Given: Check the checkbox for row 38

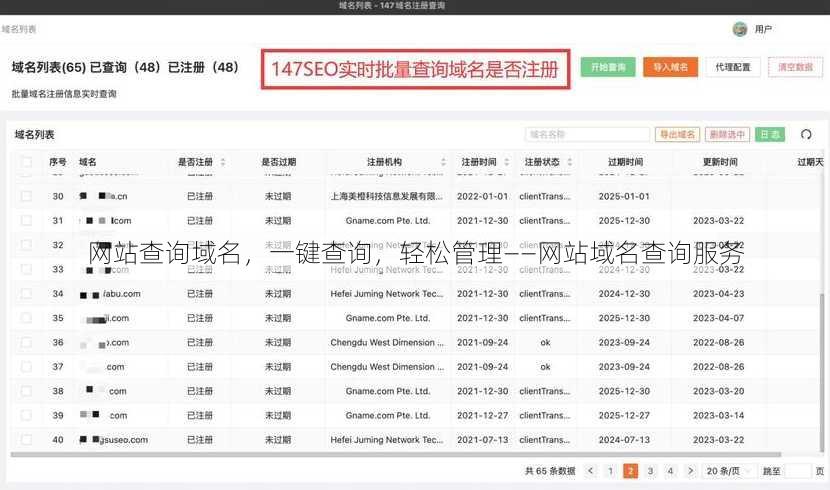Looking at the screenshot, I should 26,391.
